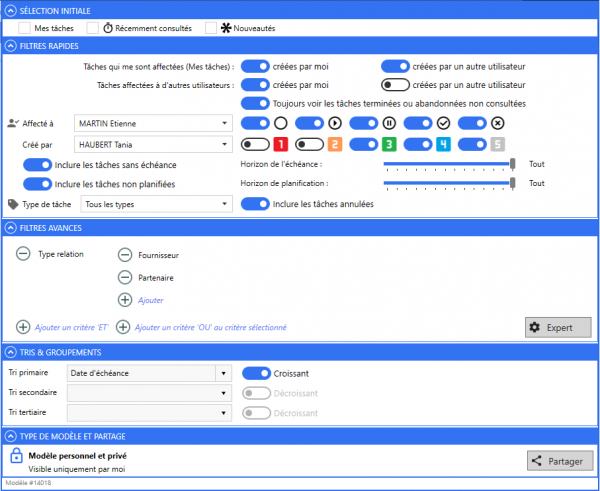
Task: Open the Tri tertiaire dropdown
Action: pos(149,413)
